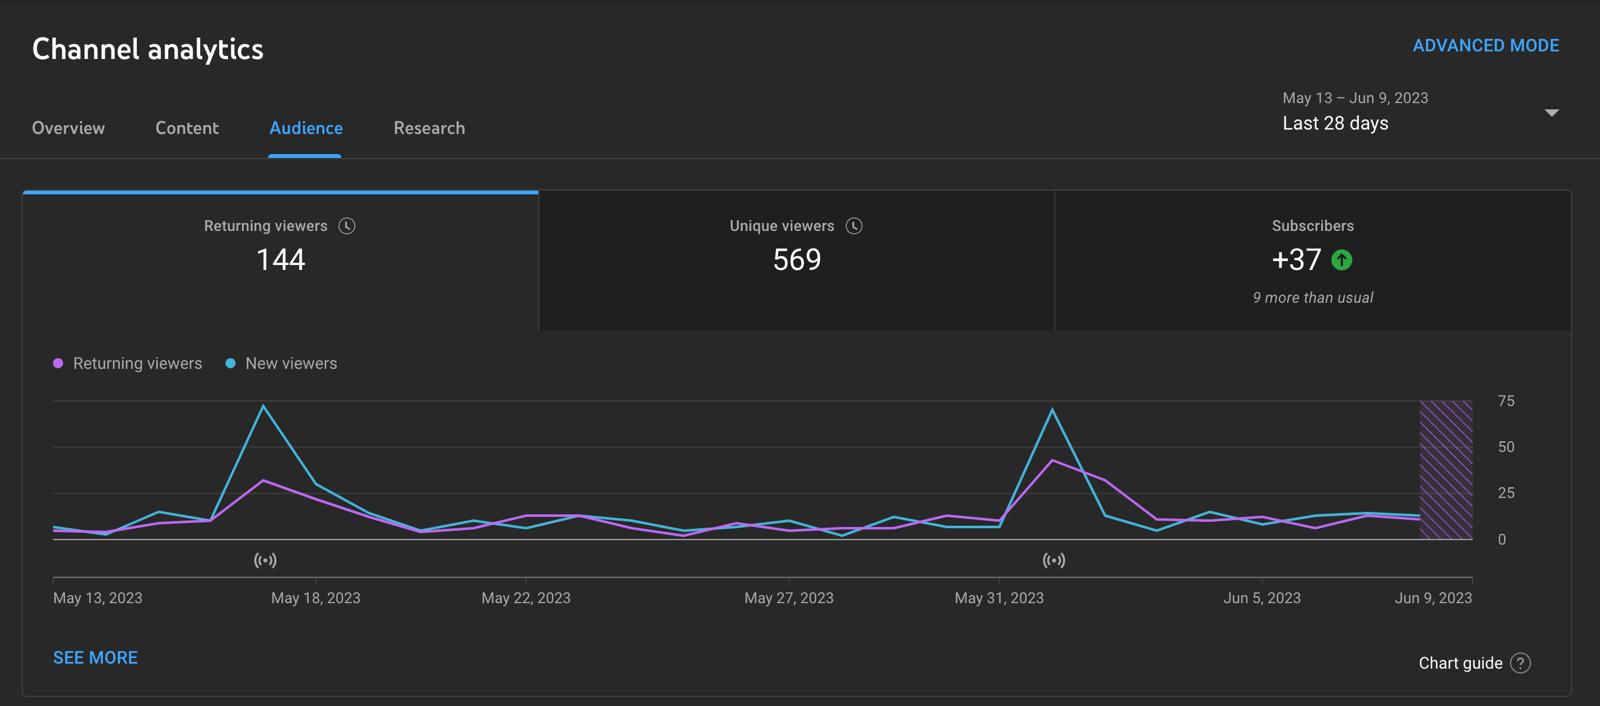Open the Last 28 days period selector
Image resolution: width=1600 pixels, height=706 pixels.
1335,123
